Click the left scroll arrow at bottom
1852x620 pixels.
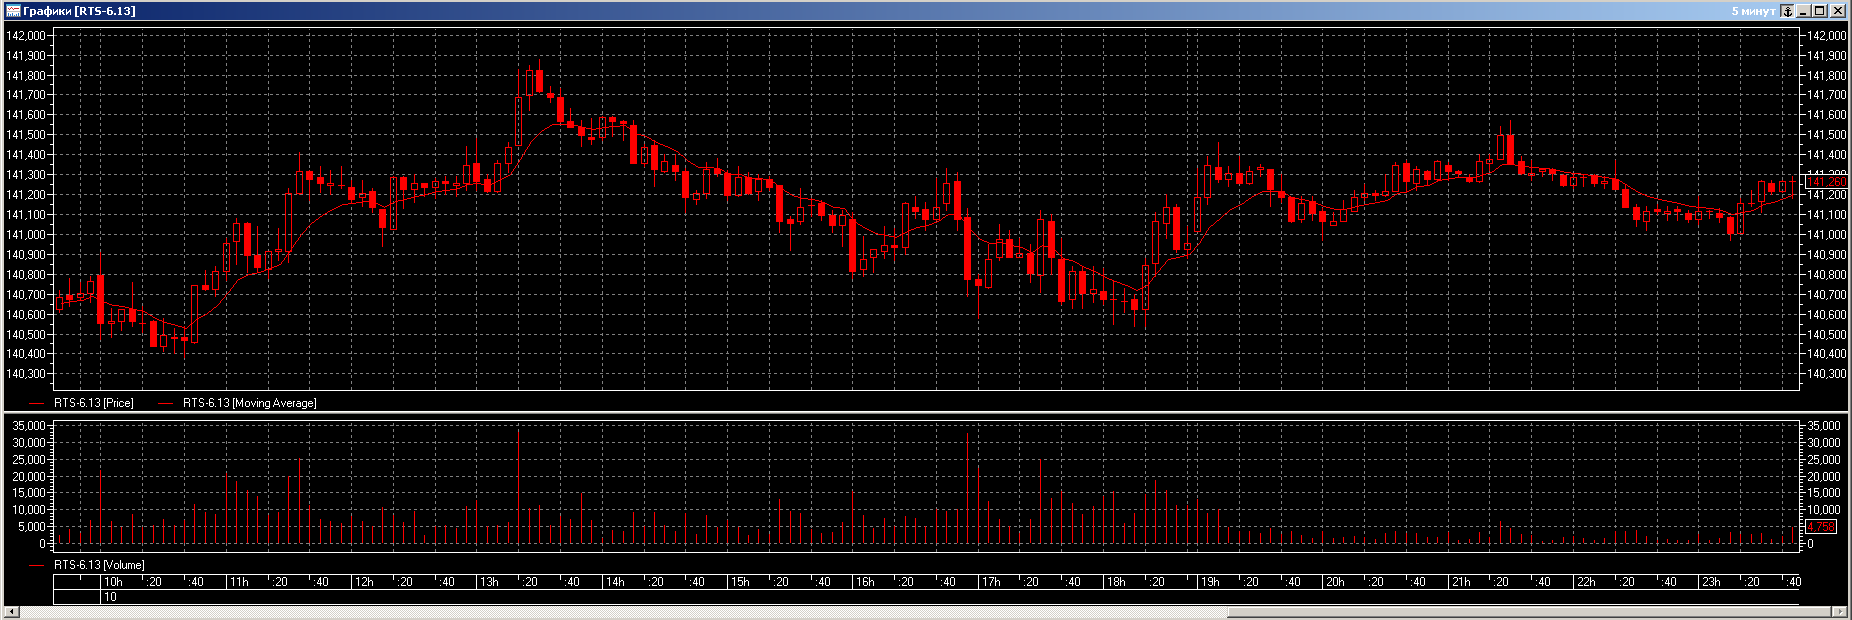12,611
